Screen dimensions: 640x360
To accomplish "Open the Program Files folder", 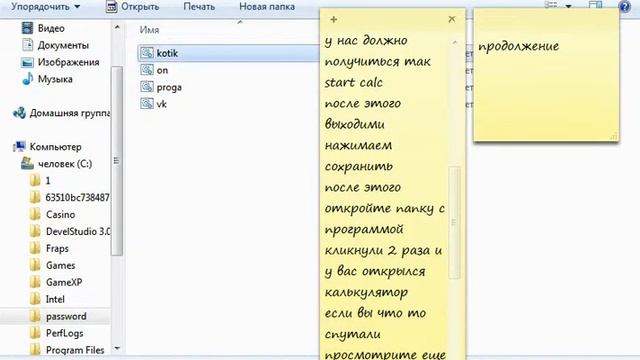I will click(75, 350).
